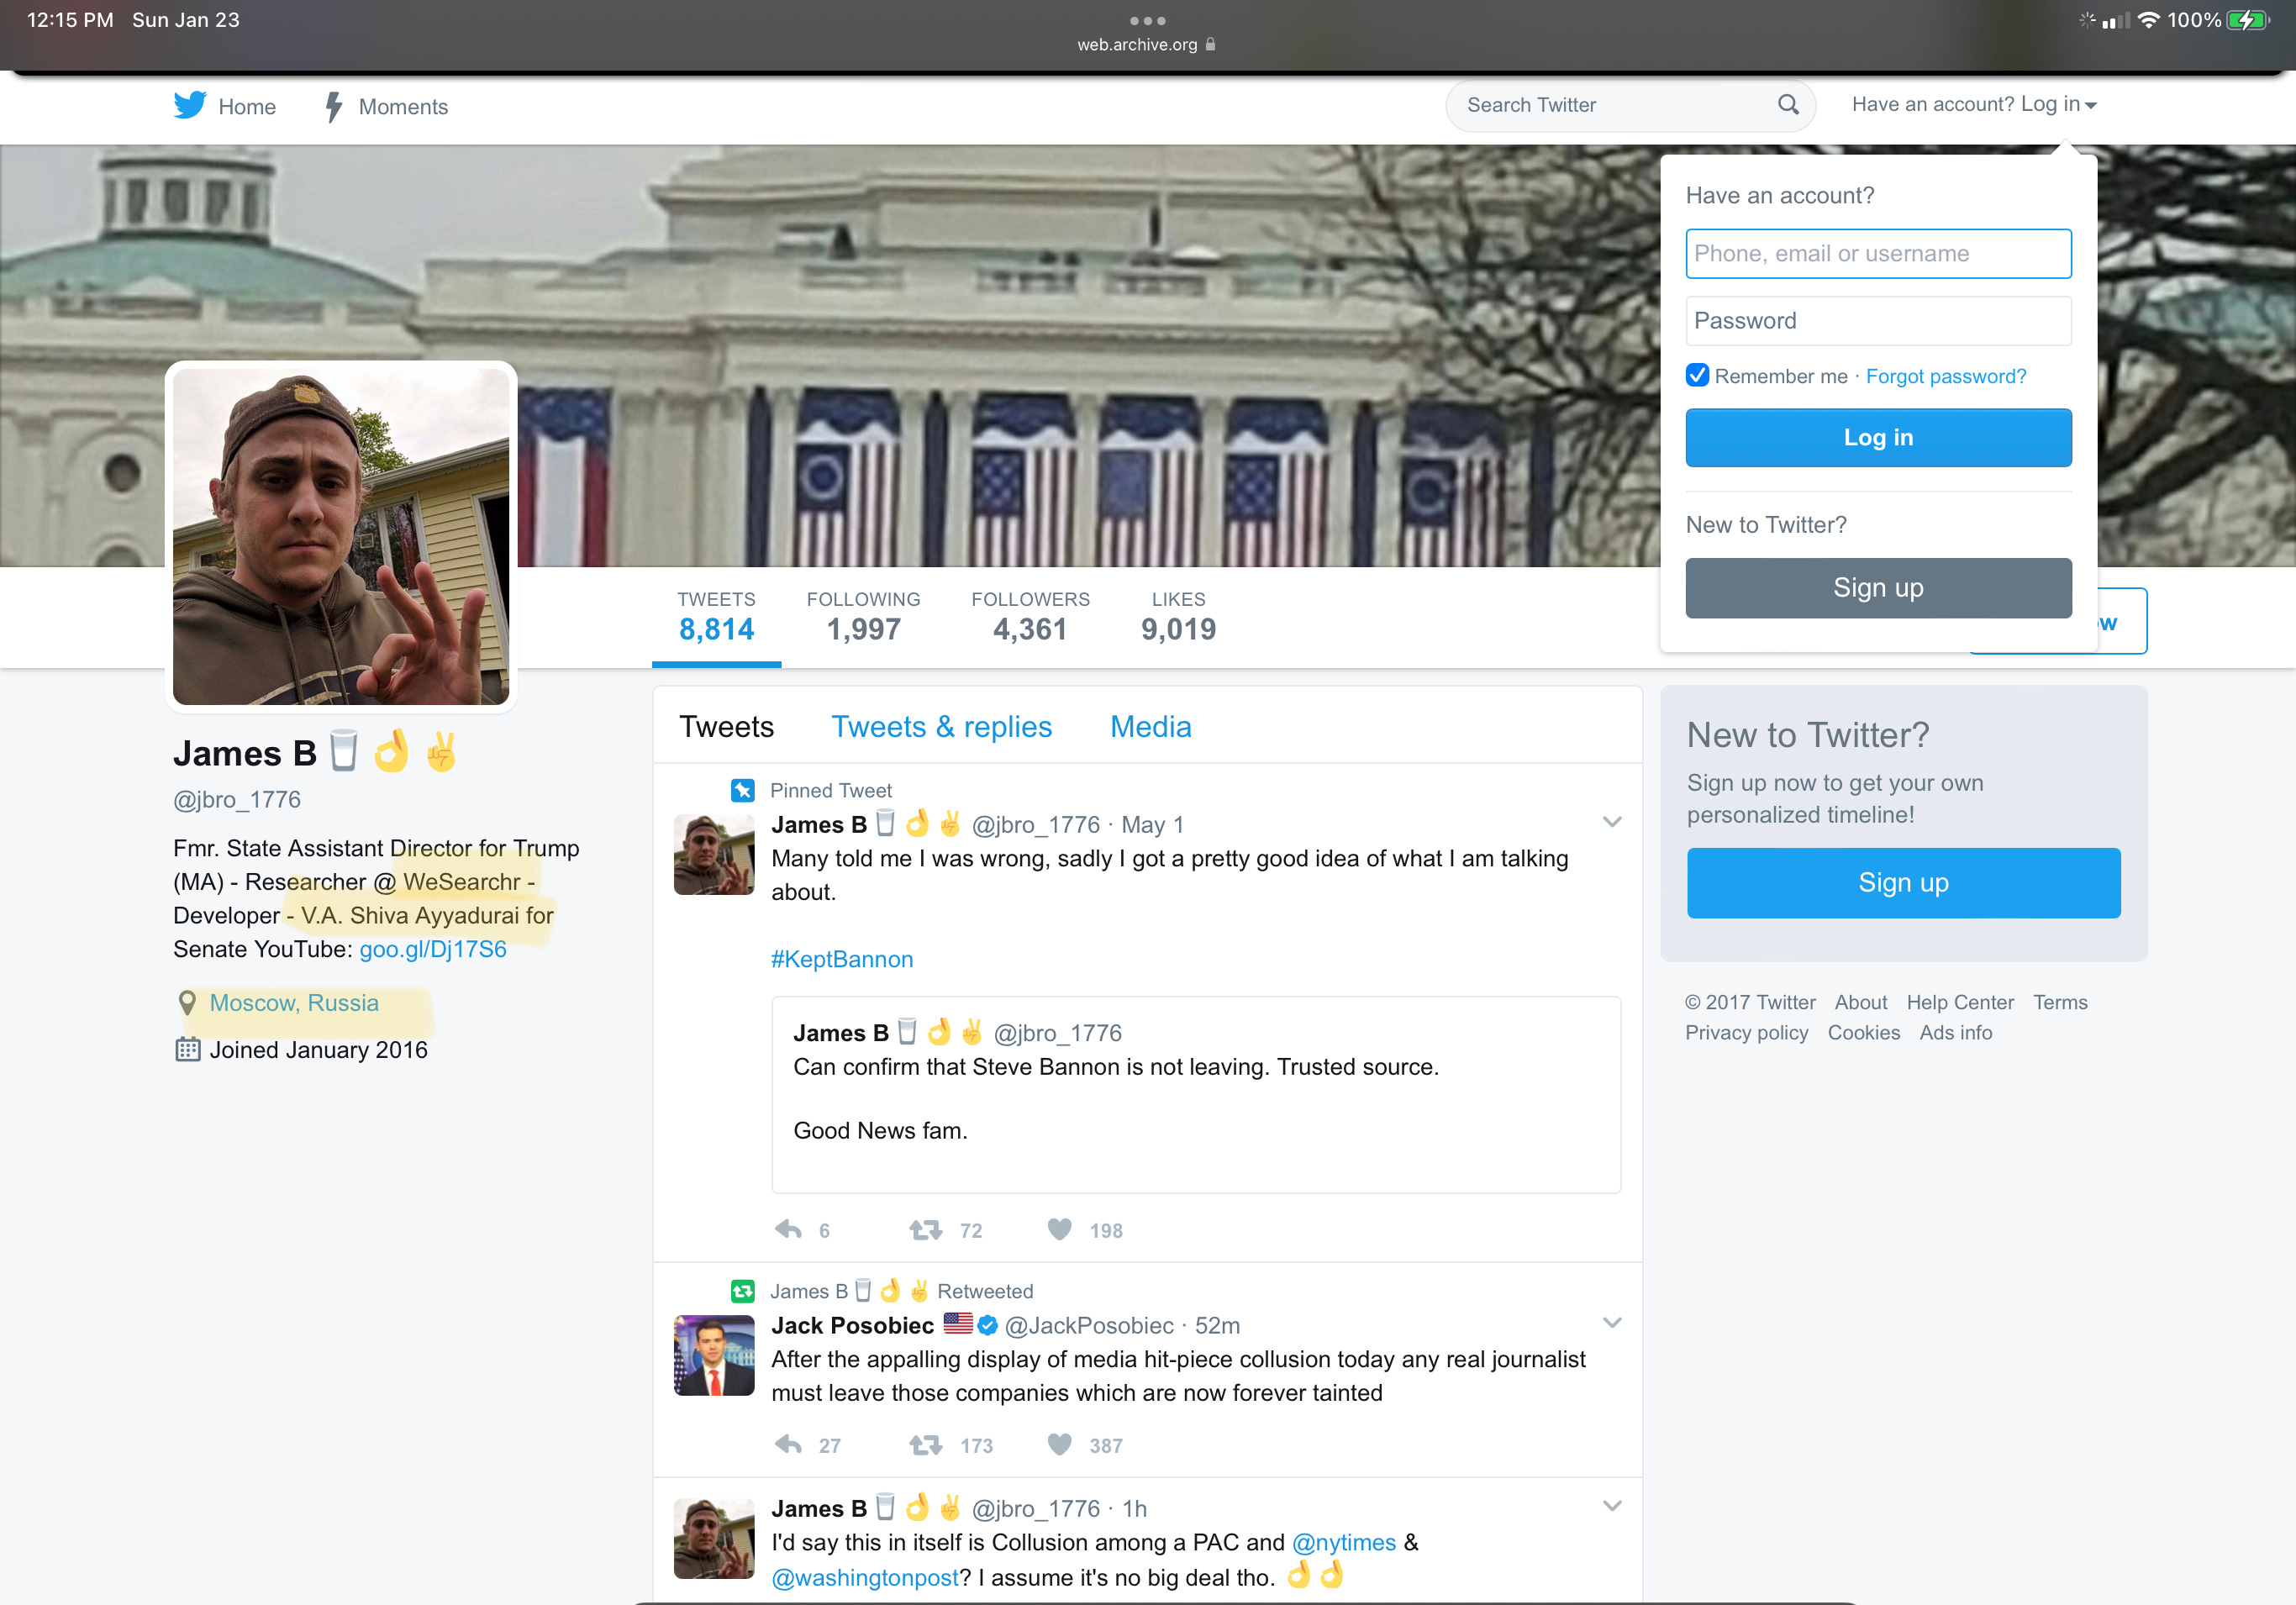This screenshot has height=1605, width=2296.
Task: Switch to Tweets & replies tab
Action: 941,727
